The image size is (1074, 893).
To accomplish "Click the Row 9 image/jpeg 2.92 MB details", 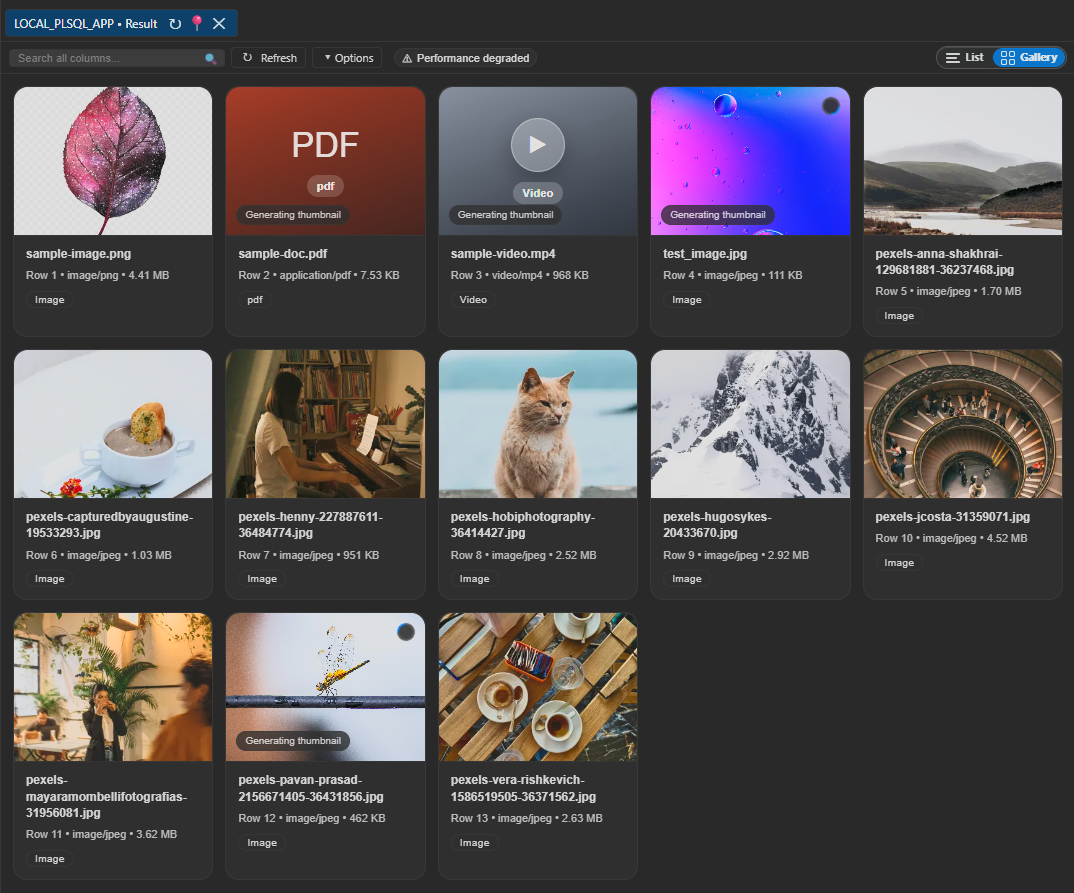I will coord(736,555).
